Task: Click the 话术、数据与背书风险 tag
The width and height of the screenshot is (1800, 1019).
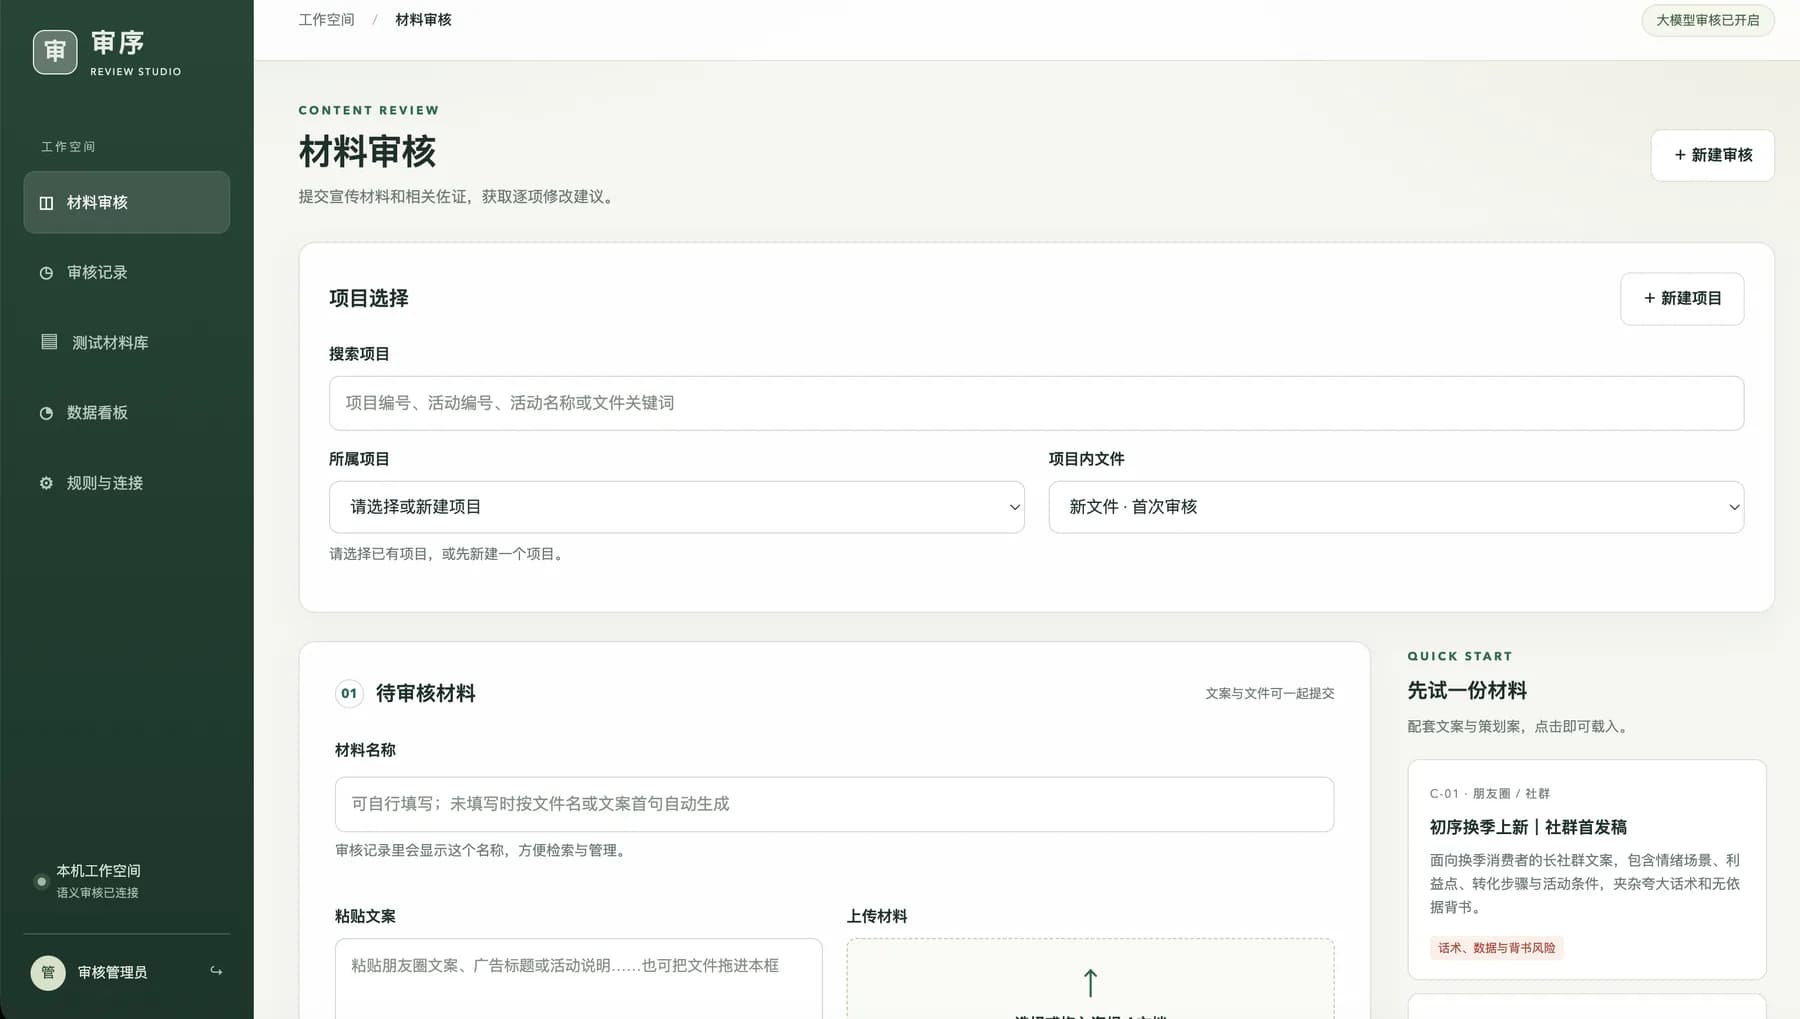Action: point(1497,948)
